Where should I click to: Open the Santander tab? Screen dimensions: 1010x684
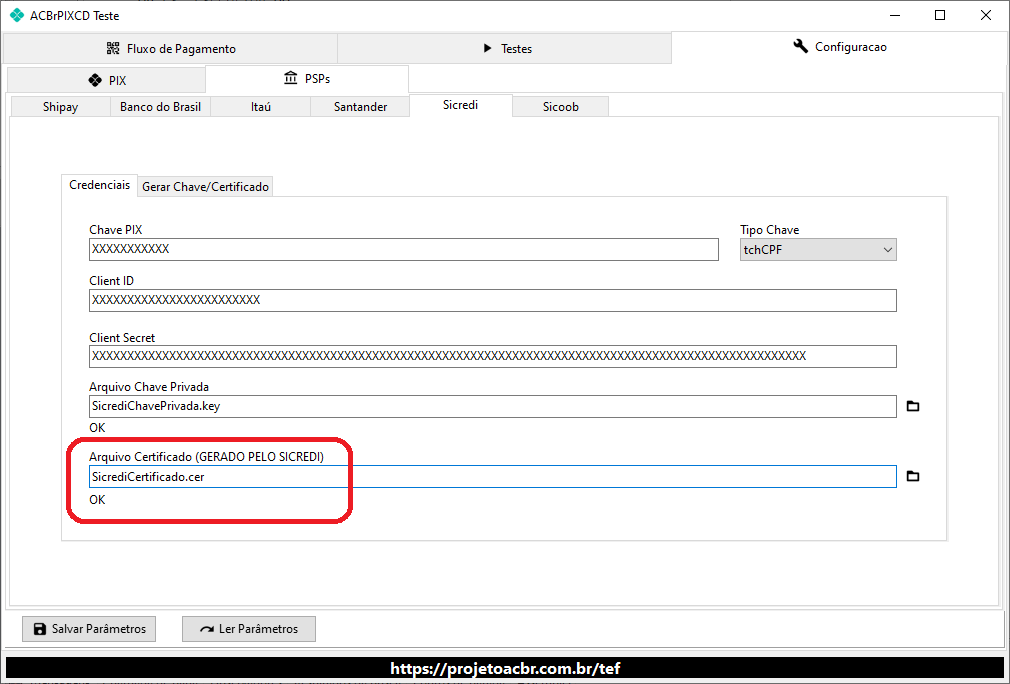click(360, 107)
